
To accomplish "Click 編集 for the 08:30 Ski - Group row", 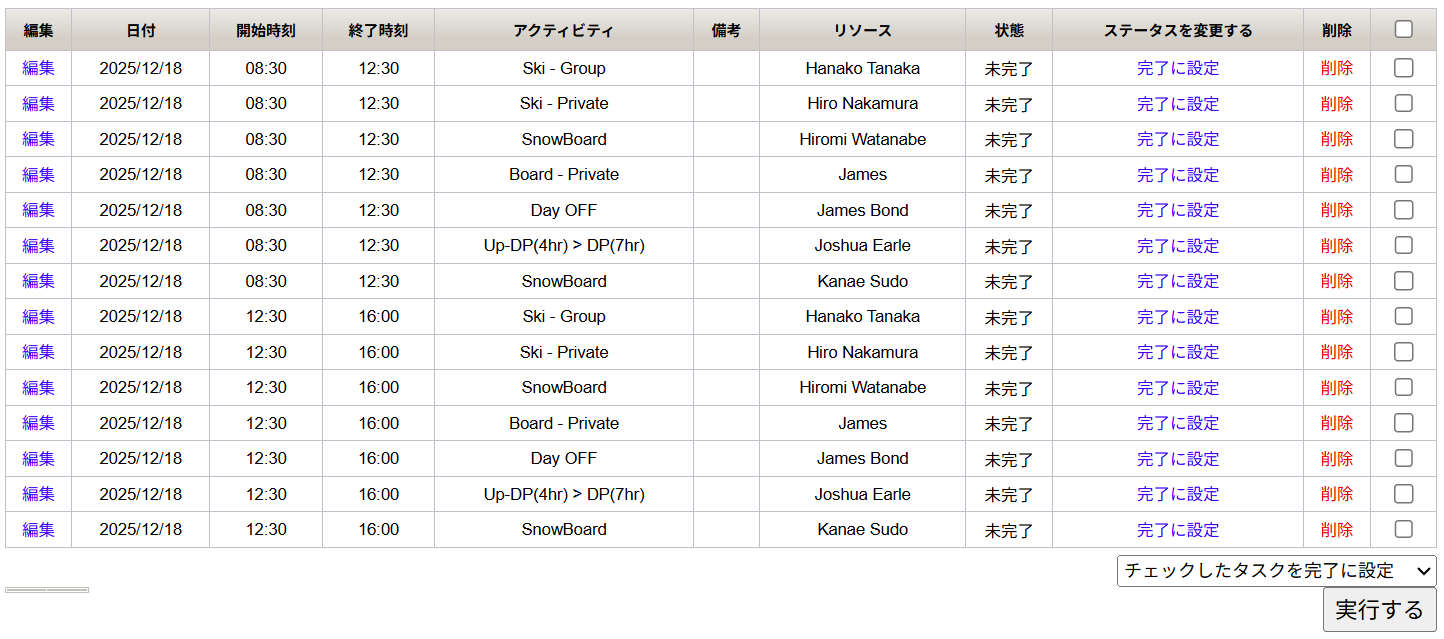I will 38,68.
